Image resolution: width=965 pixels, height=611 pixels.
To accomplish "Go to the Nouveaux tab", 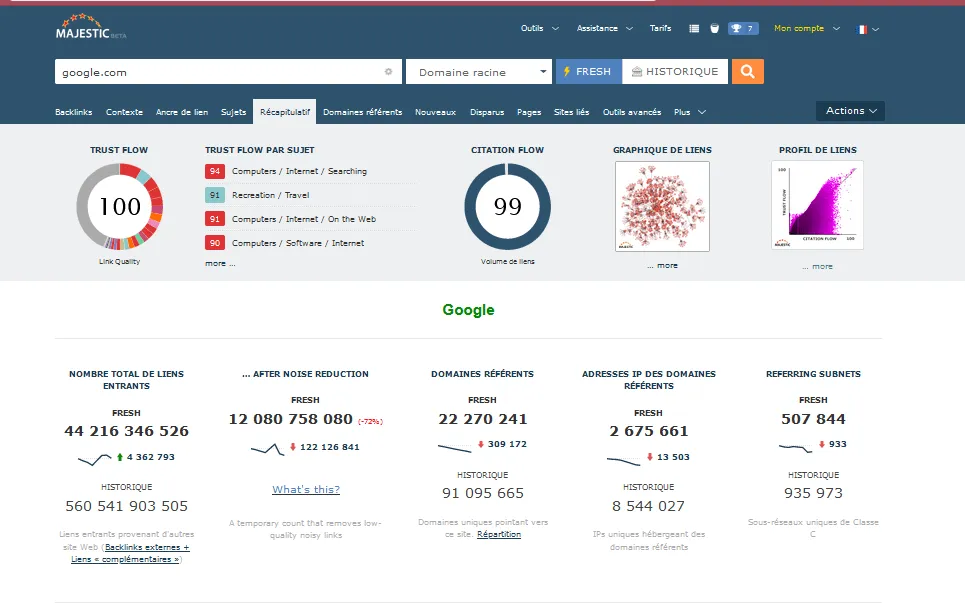I will 435,112.
